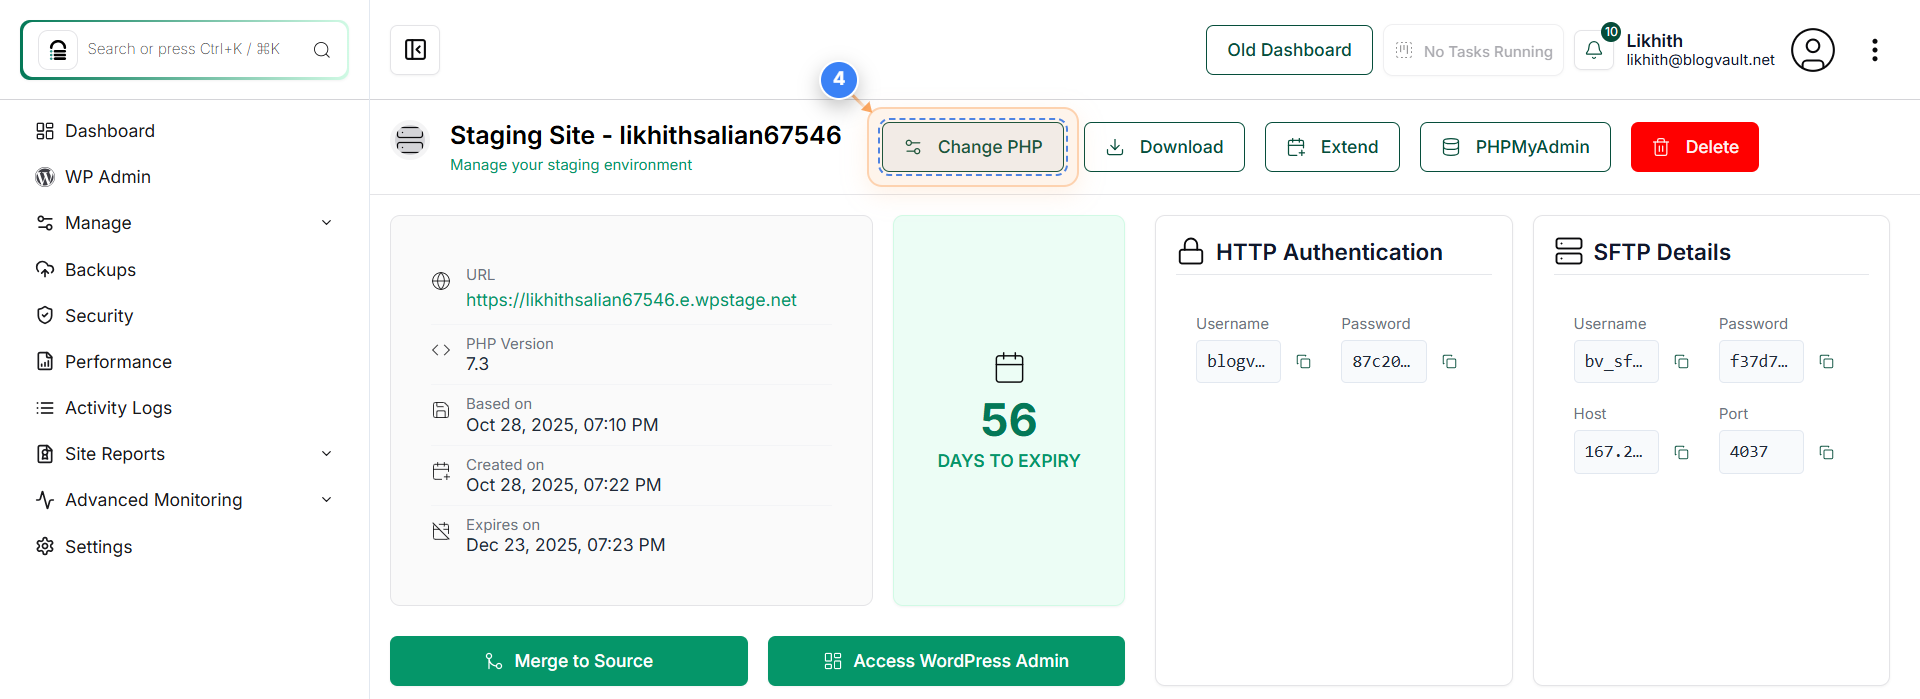Image resolution: width=1920 pixels, height=699 pixels.
Task: Open the three-dot more options menu
Action: (1874, 50)
